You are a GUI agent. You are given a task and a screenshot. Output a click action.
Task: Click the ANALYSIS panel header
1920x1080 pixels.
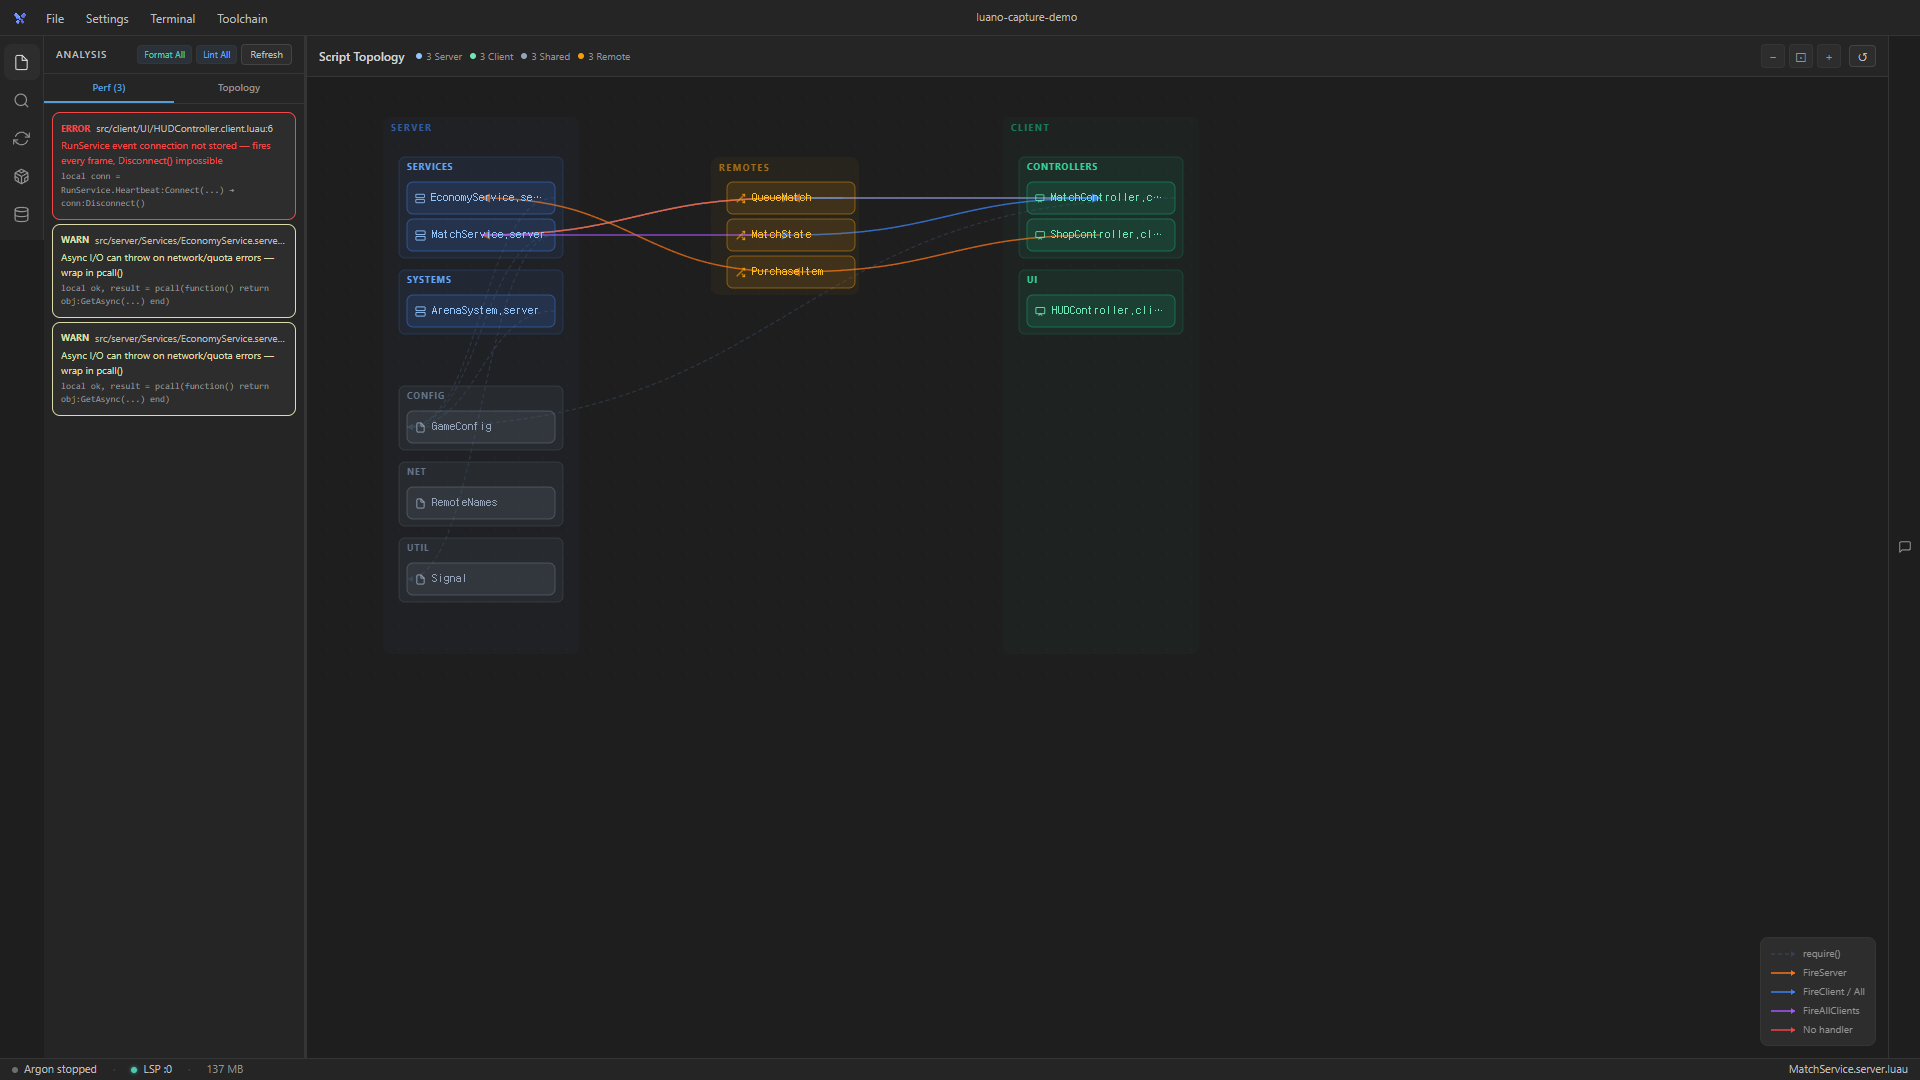pyautogui.click(x=81, y=55)
